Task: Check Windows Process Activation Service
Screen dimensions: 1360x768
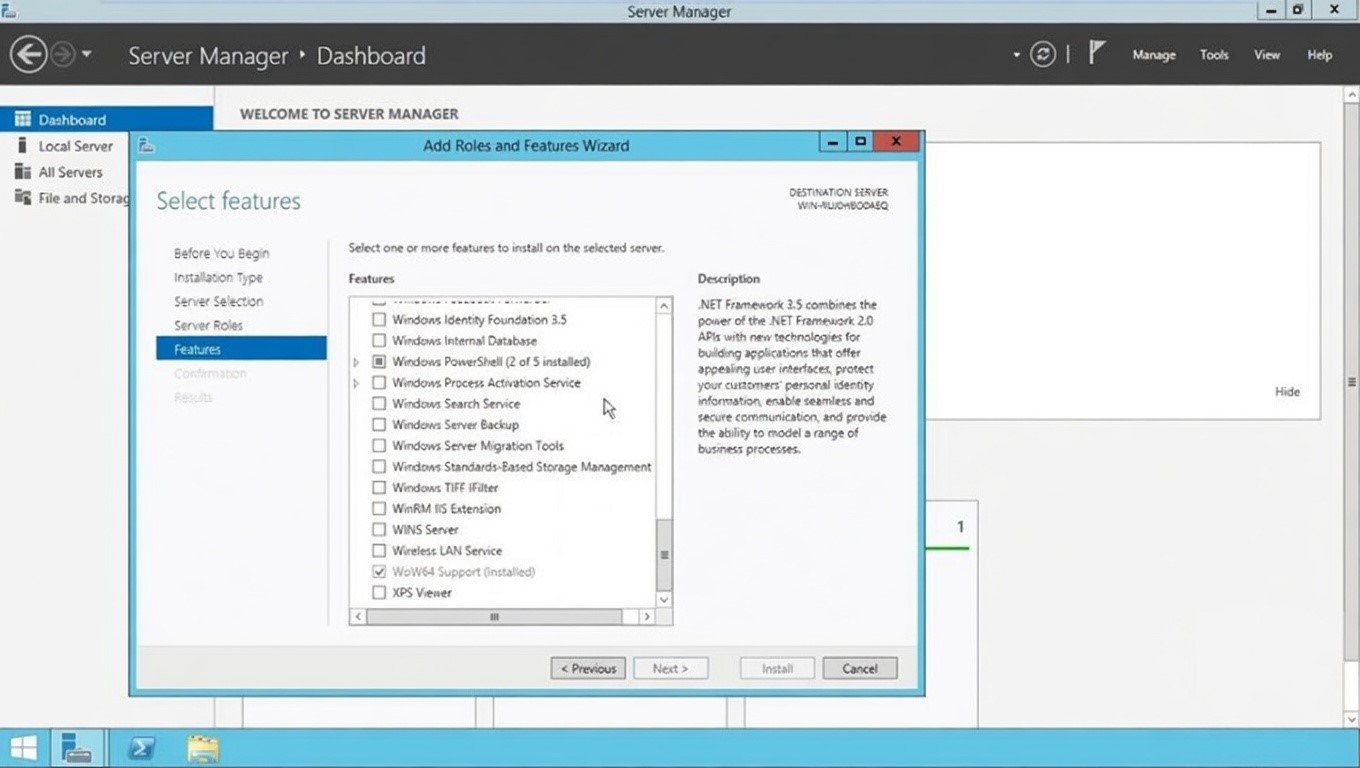Action: [x=379, y=383]
